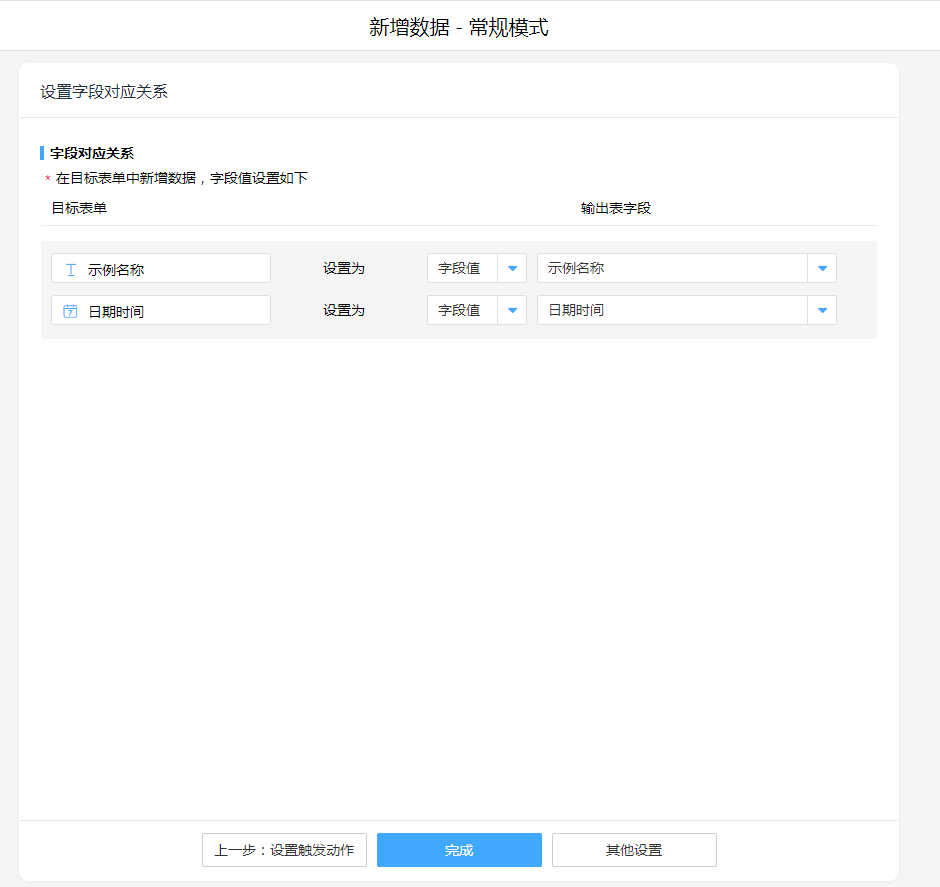Open the 日期时间 output field dropdown arrow

822,310
